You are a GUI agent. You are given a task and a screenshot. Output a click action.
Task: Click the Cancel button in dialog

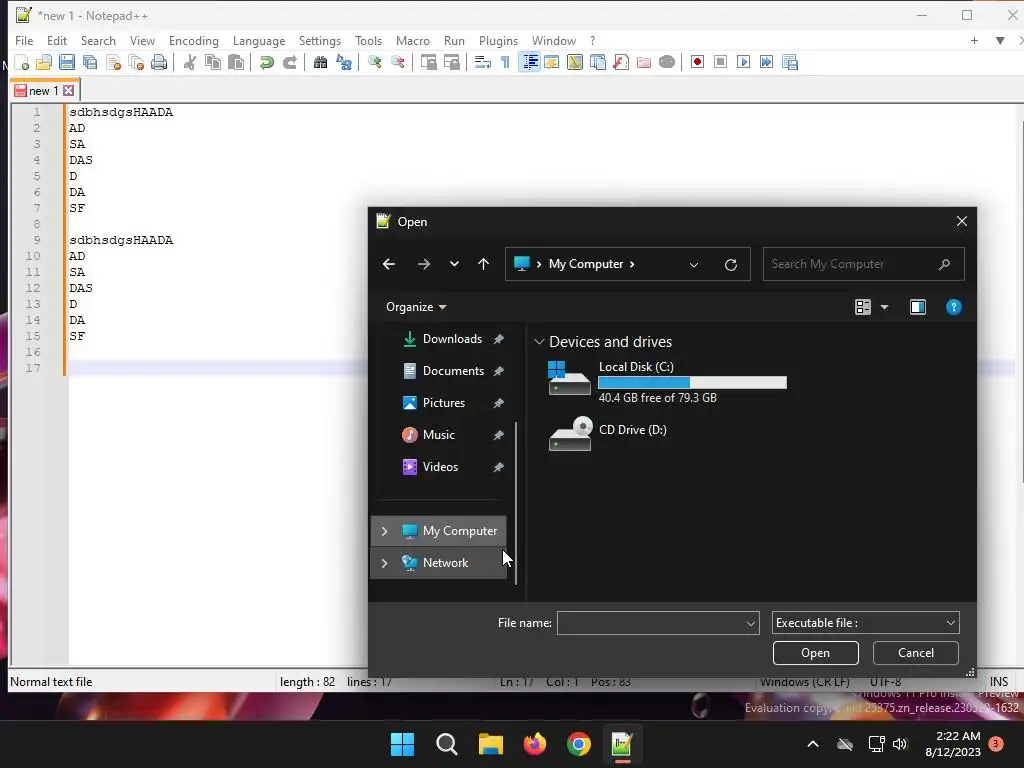pyautogui.click(x=916, y=653)
